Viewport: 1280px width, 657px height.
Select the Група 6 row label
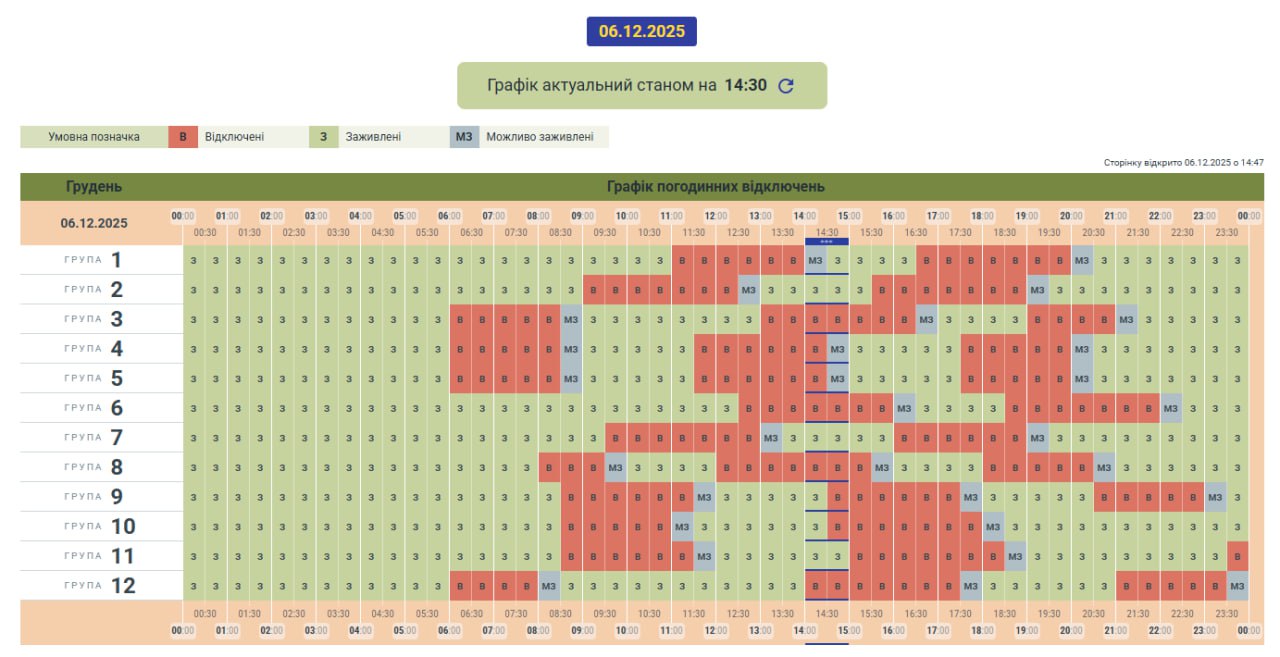coord(95,408)
